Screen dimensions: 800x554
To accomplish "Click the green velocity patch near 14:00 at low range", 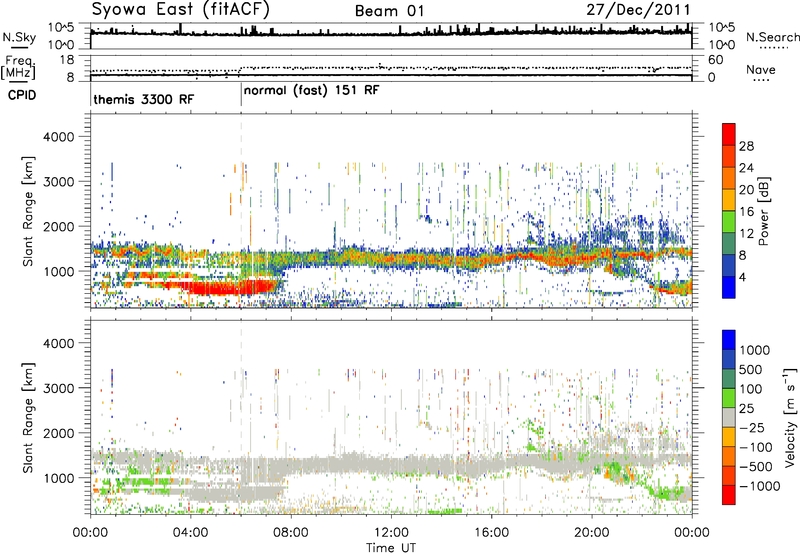I will [x=445, y=511].
